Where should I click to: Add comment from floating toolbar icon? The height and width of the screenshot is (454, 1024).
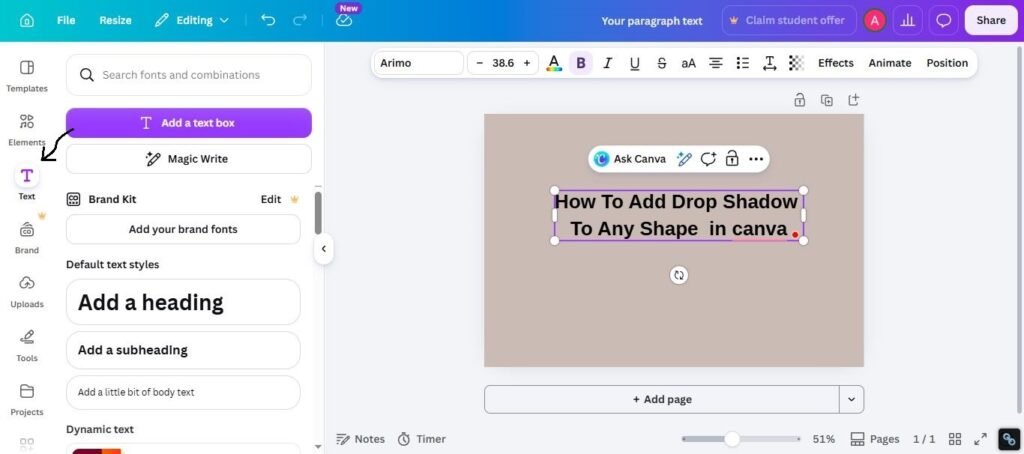coord(708,159)
